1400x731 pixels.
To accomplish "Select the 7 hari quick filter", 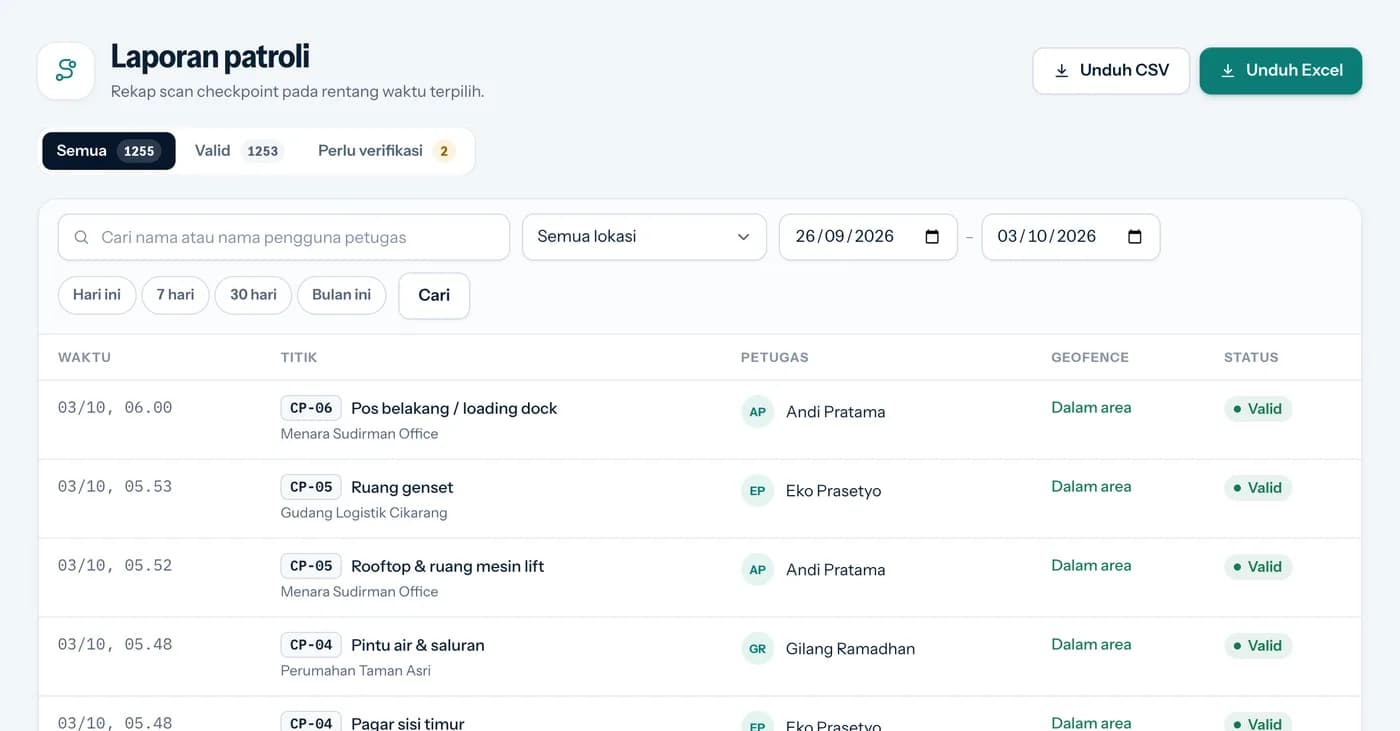I will [175, 295].
